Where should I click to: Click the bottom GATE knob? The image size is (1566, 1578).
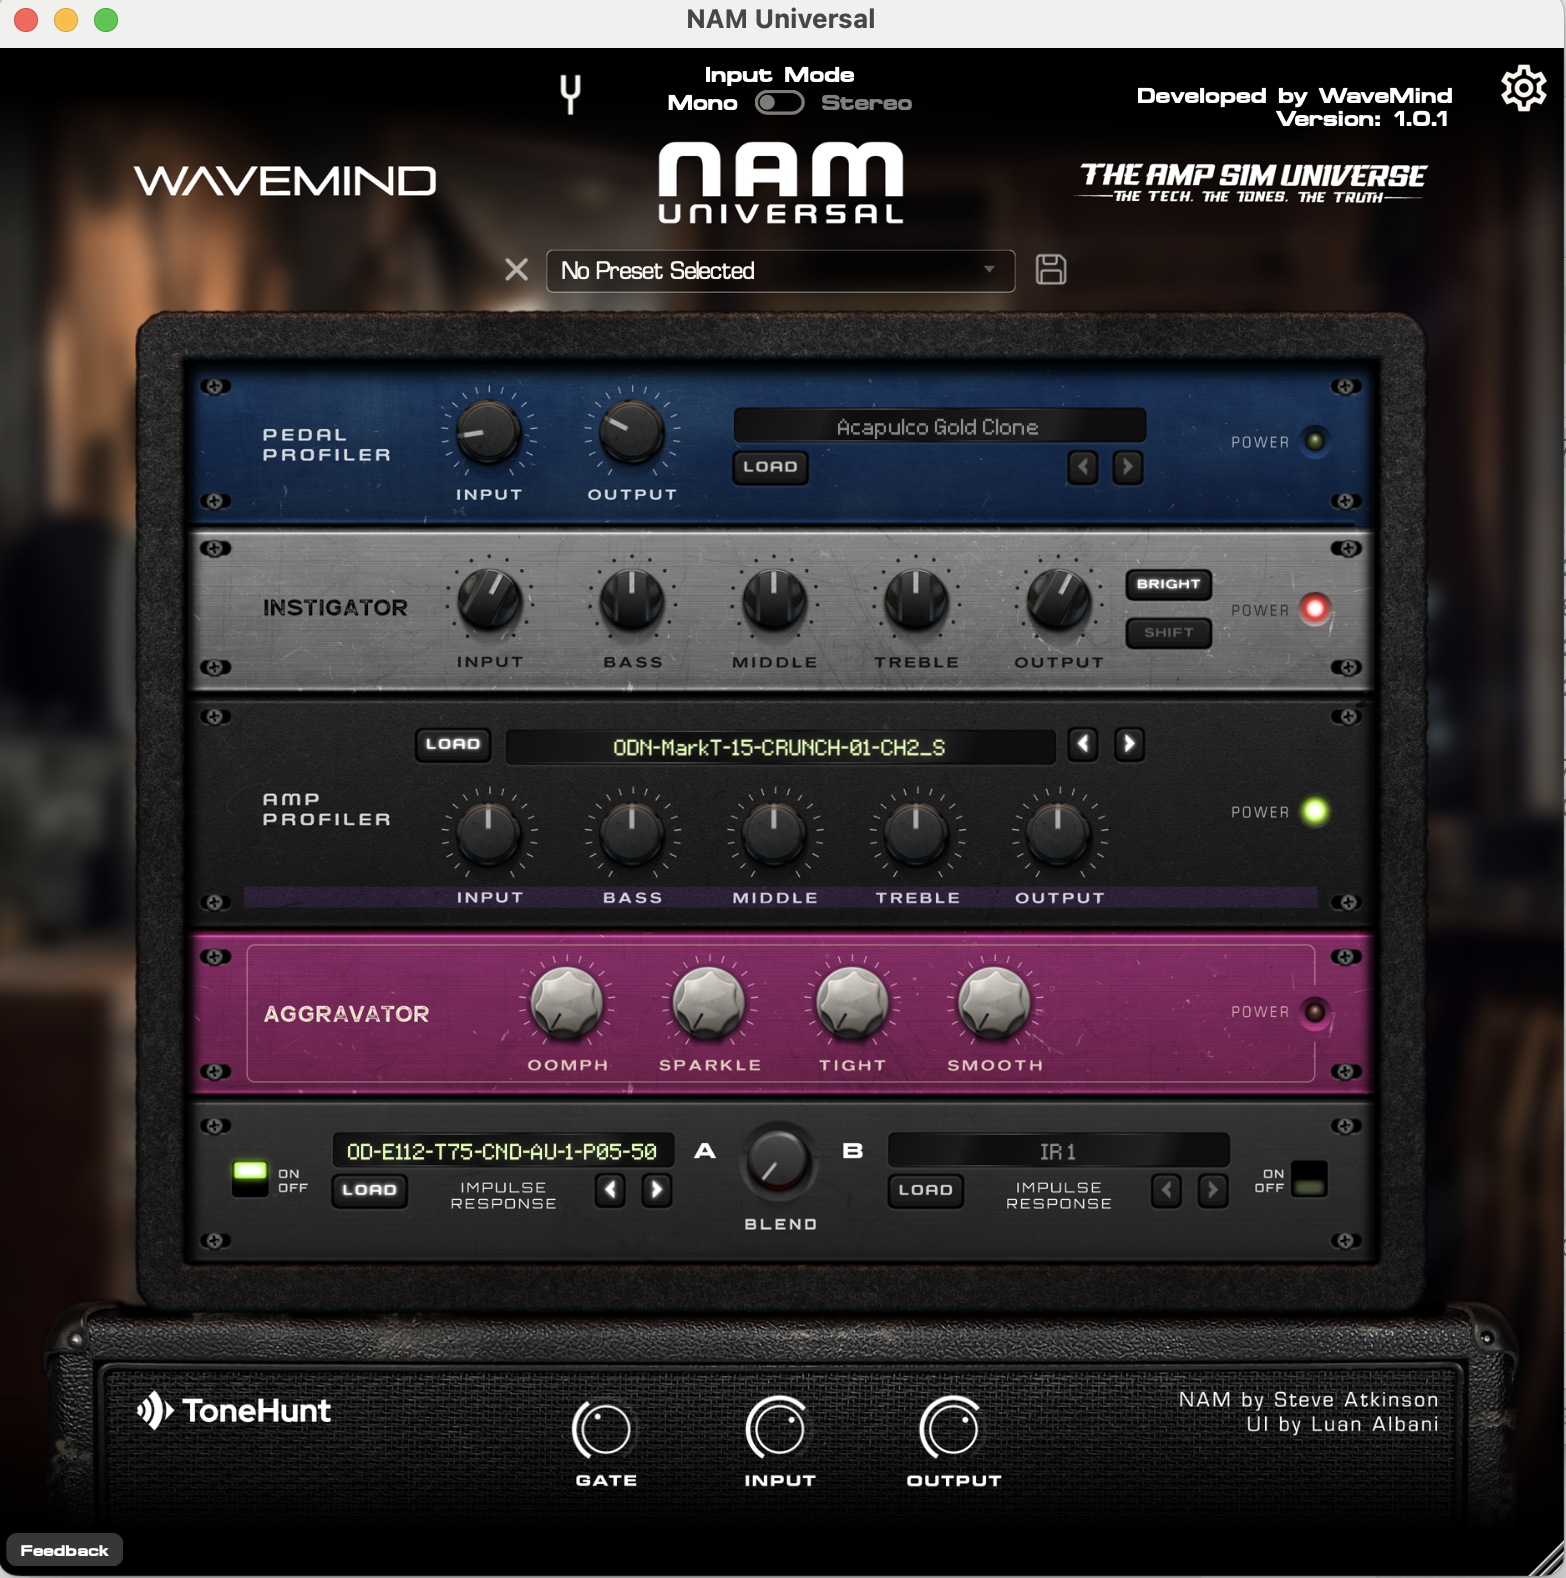[603, 1430]
